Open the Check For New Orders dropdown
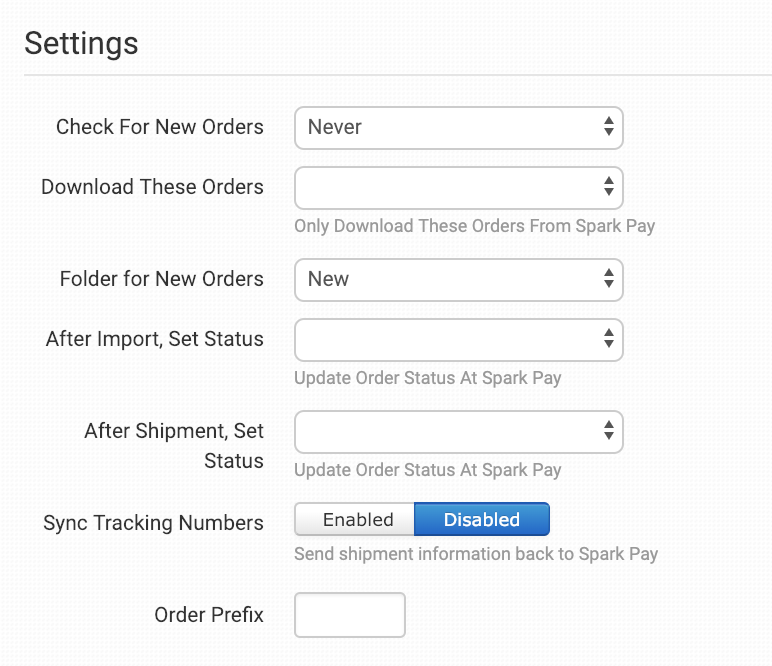 tap(458, 128)
